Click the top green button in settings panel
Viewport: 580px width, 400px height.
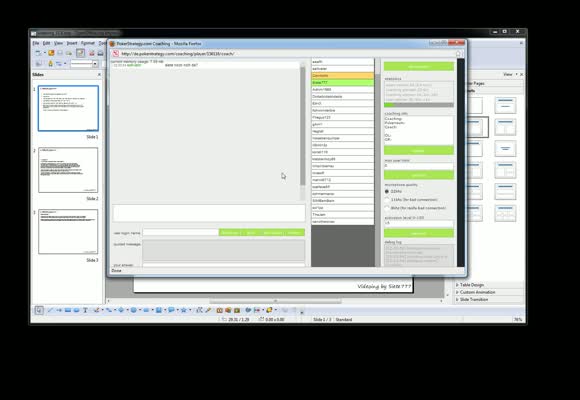point(419,67)
